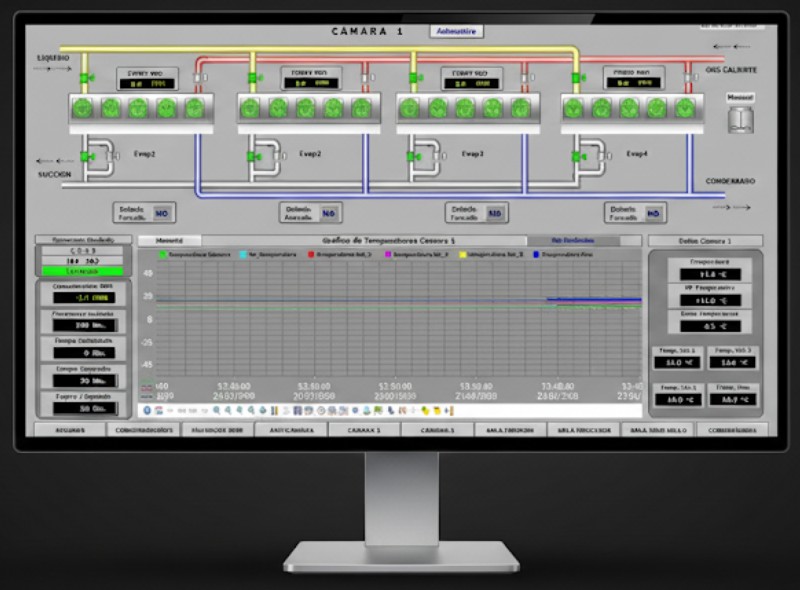The height and width of the screenshot is (590, 800).
Task: Toggle forced defrost NO for Evap4
Action: pos(653,213)
